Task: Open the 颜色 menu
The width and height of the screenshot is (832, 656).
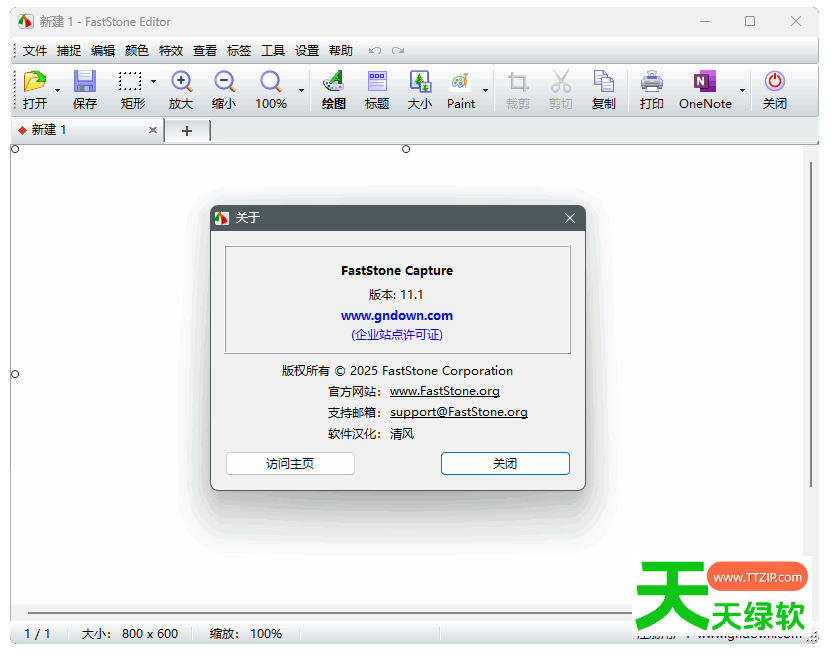Action: (137, 51)
